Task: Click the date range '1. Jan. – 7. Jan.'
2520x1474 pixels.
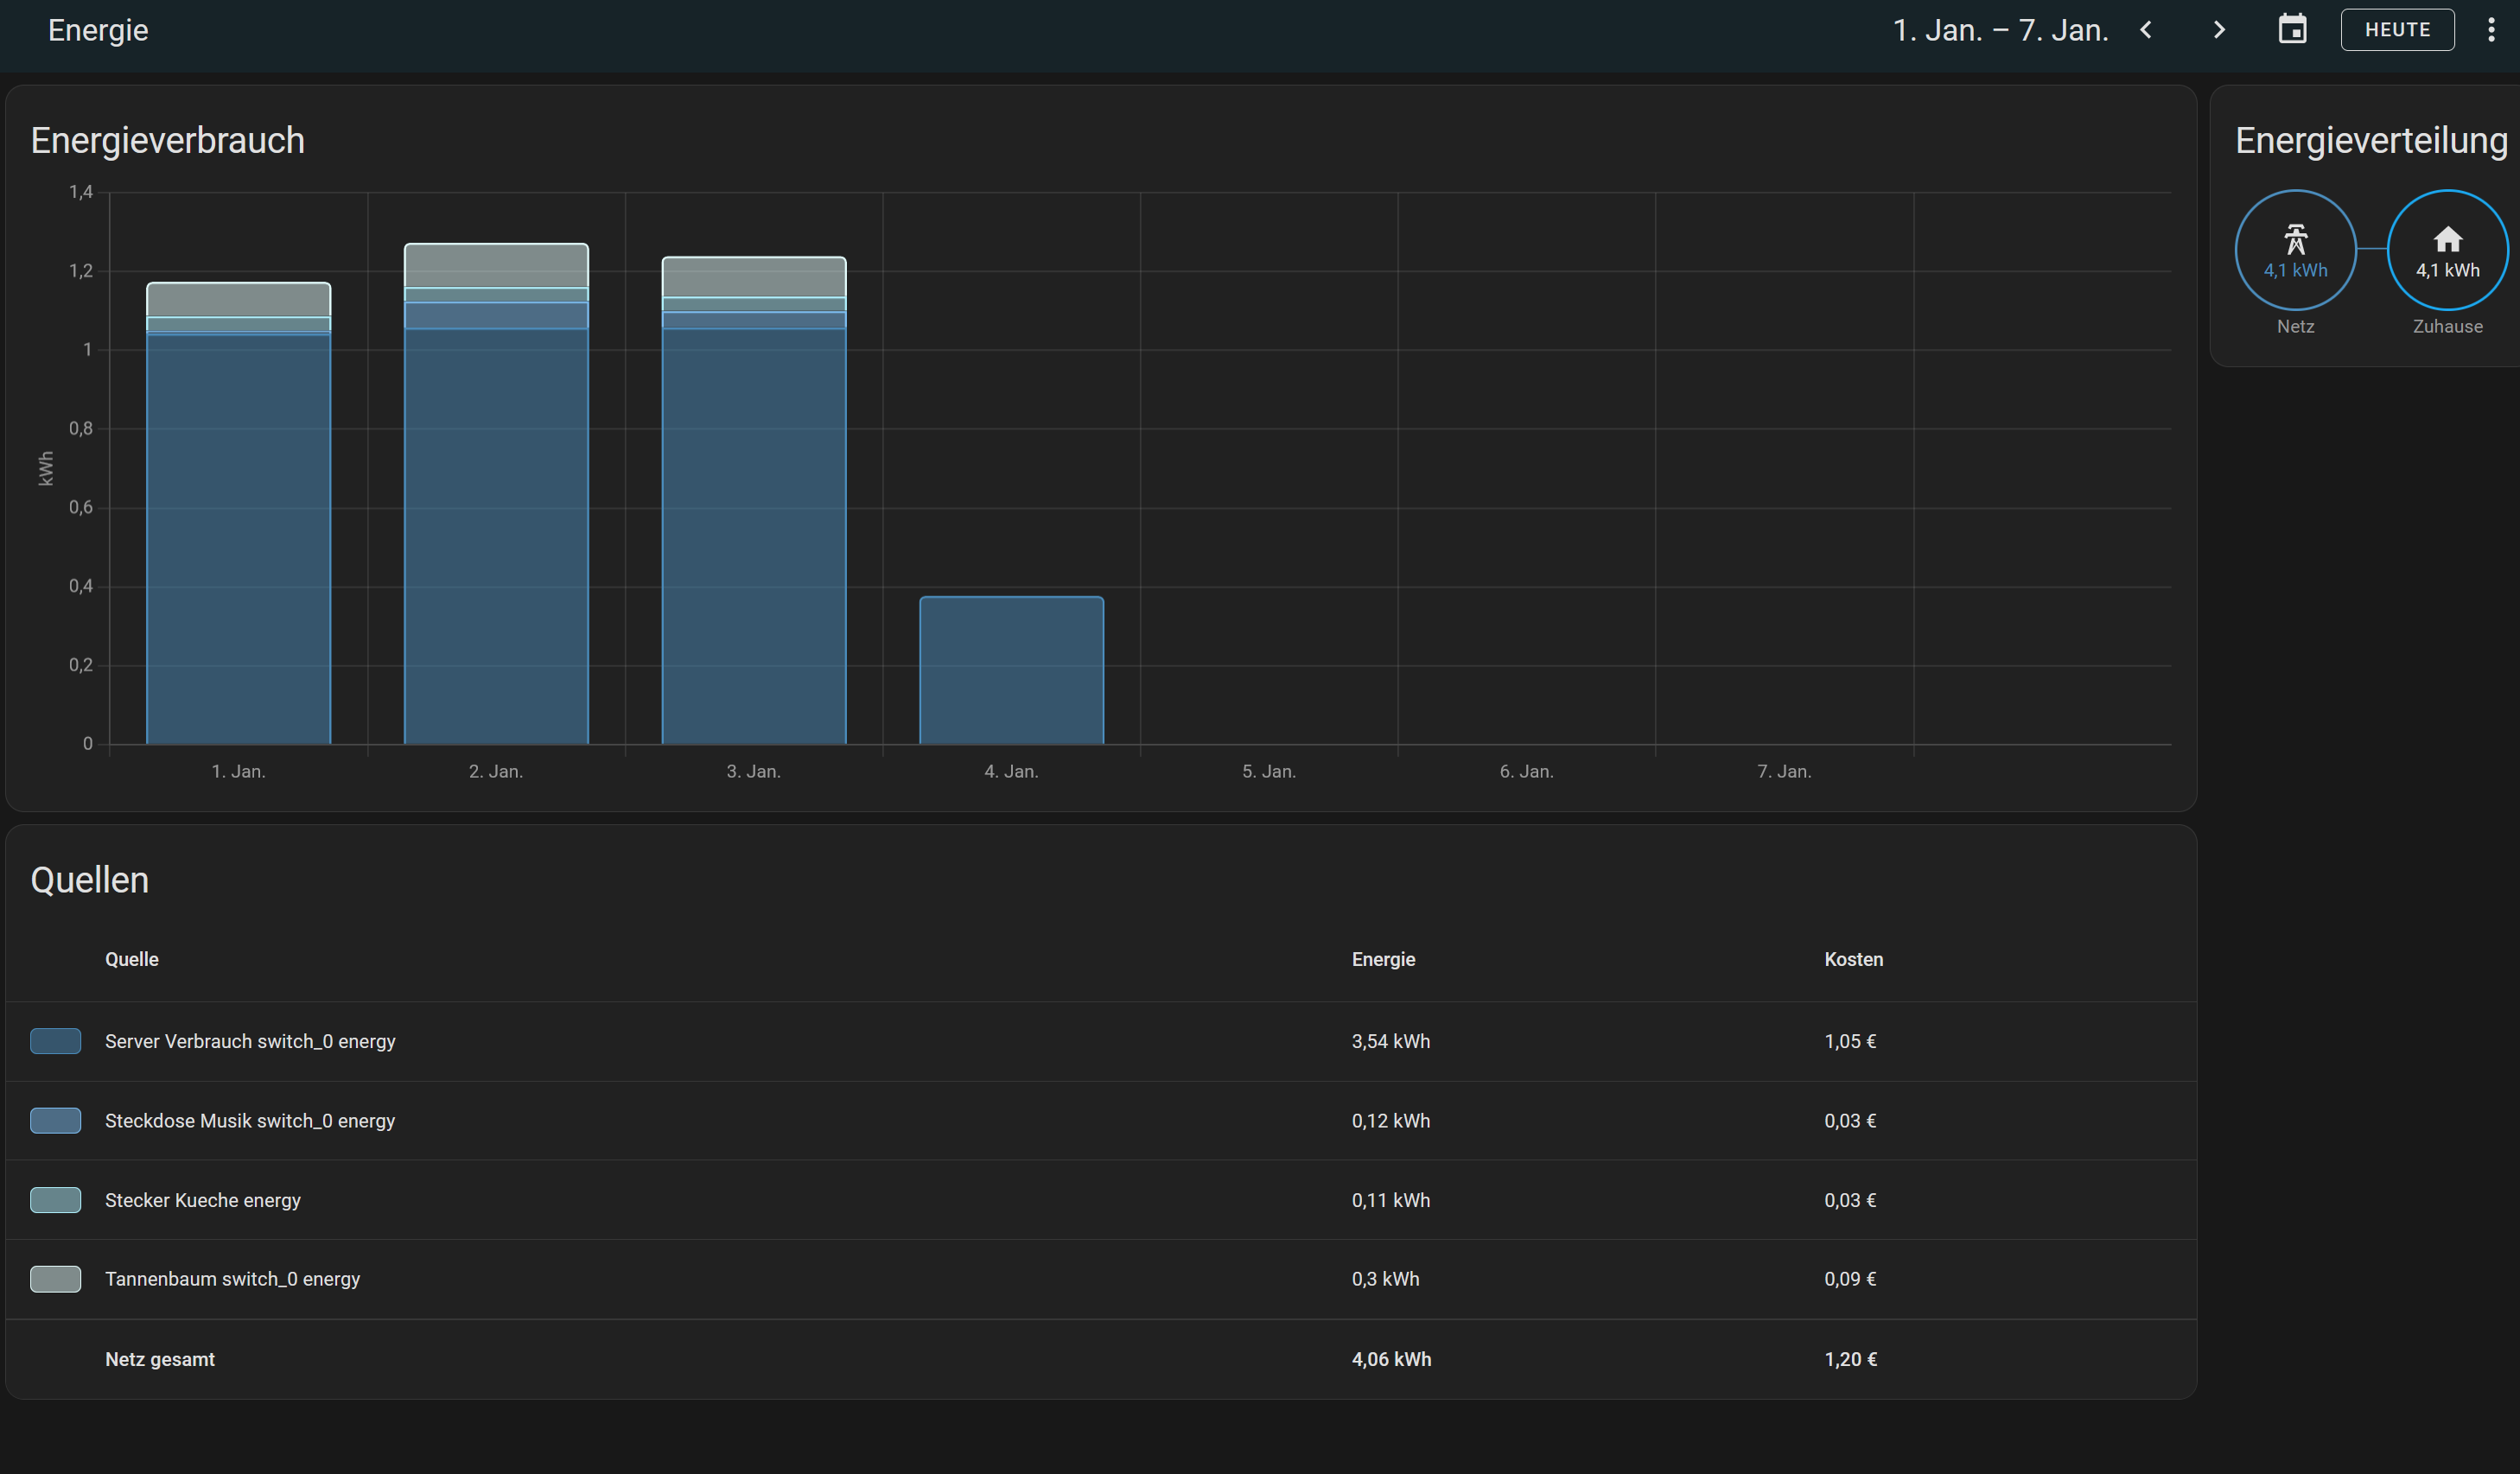Action: pyautogui.click(x=2000, y=30)
